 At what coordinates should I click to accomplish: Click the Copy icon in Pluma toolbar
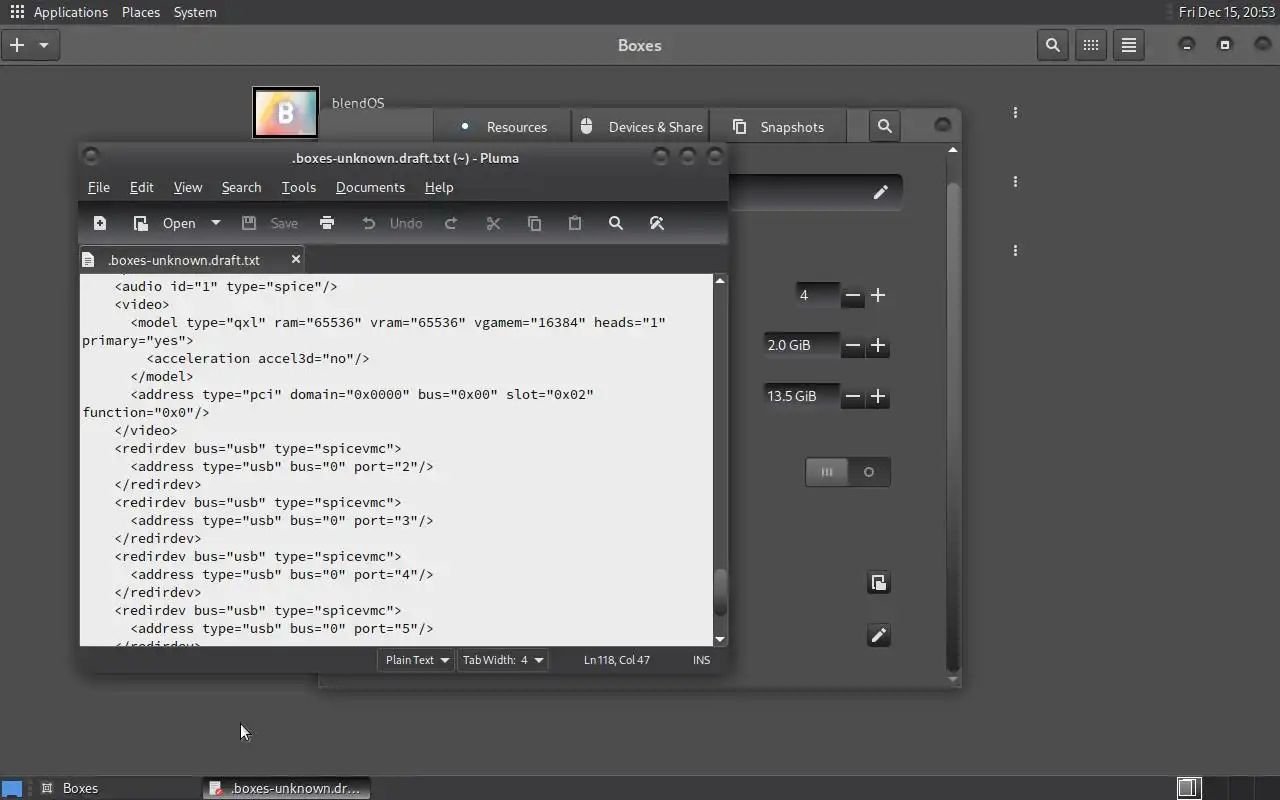(x=534, y=223)
